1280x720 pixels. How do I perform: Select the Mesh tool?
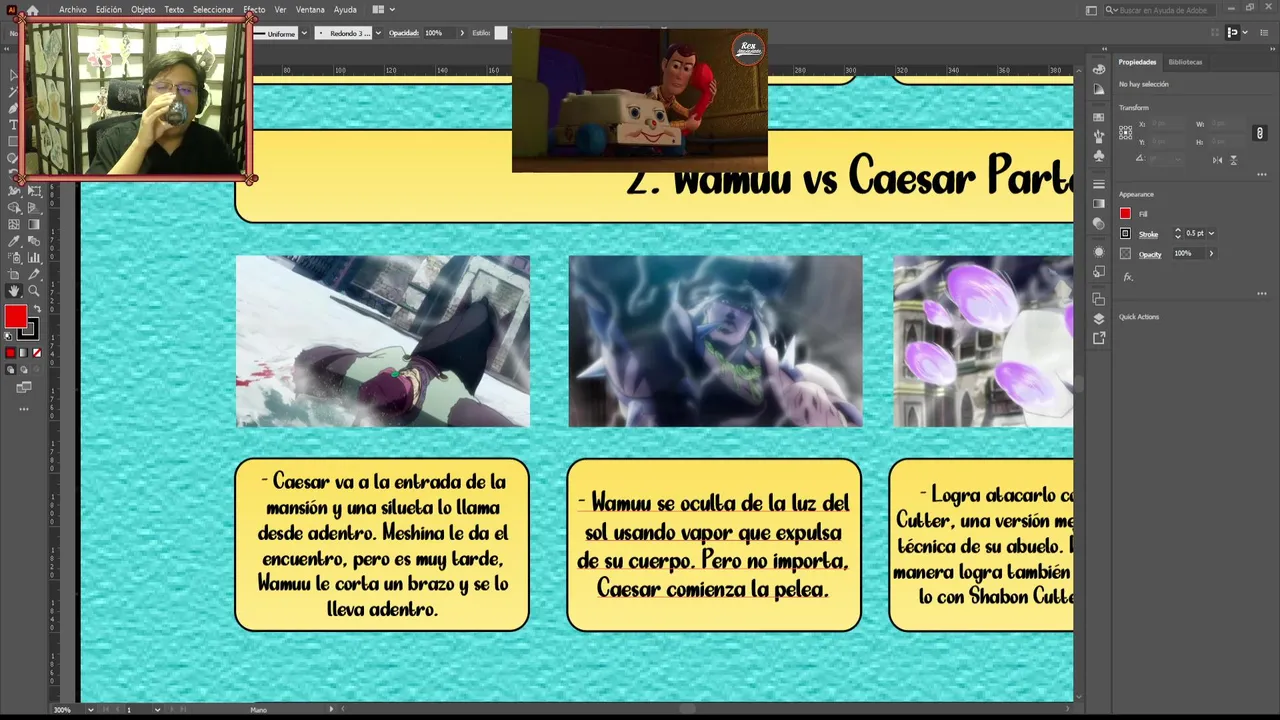14,224
